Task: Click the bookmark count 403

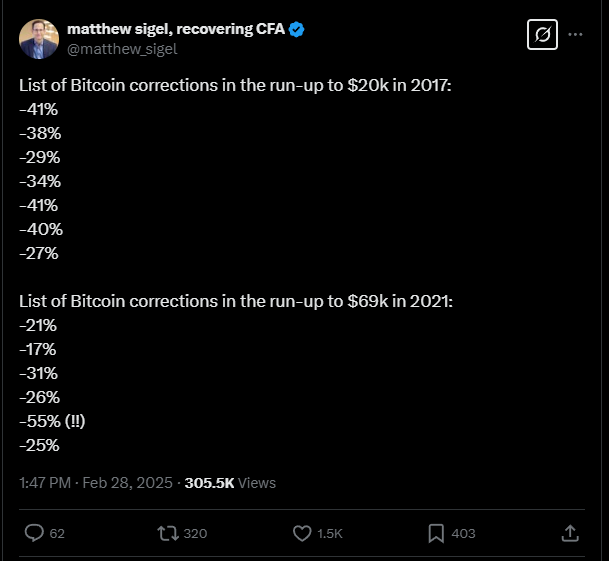Action: (x=463, y=533)
